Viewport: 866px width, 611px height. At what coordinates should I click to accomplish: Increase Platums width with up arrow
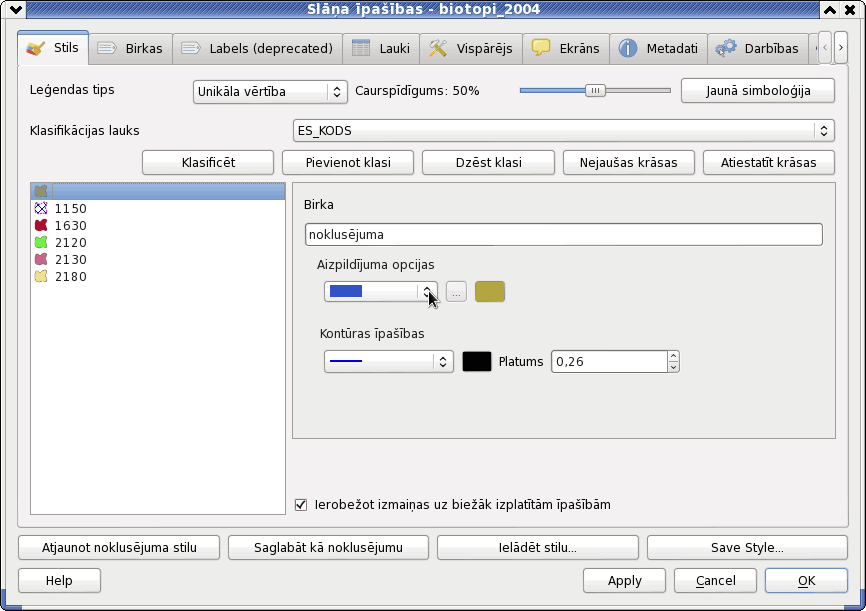click(x=673, y=356)
